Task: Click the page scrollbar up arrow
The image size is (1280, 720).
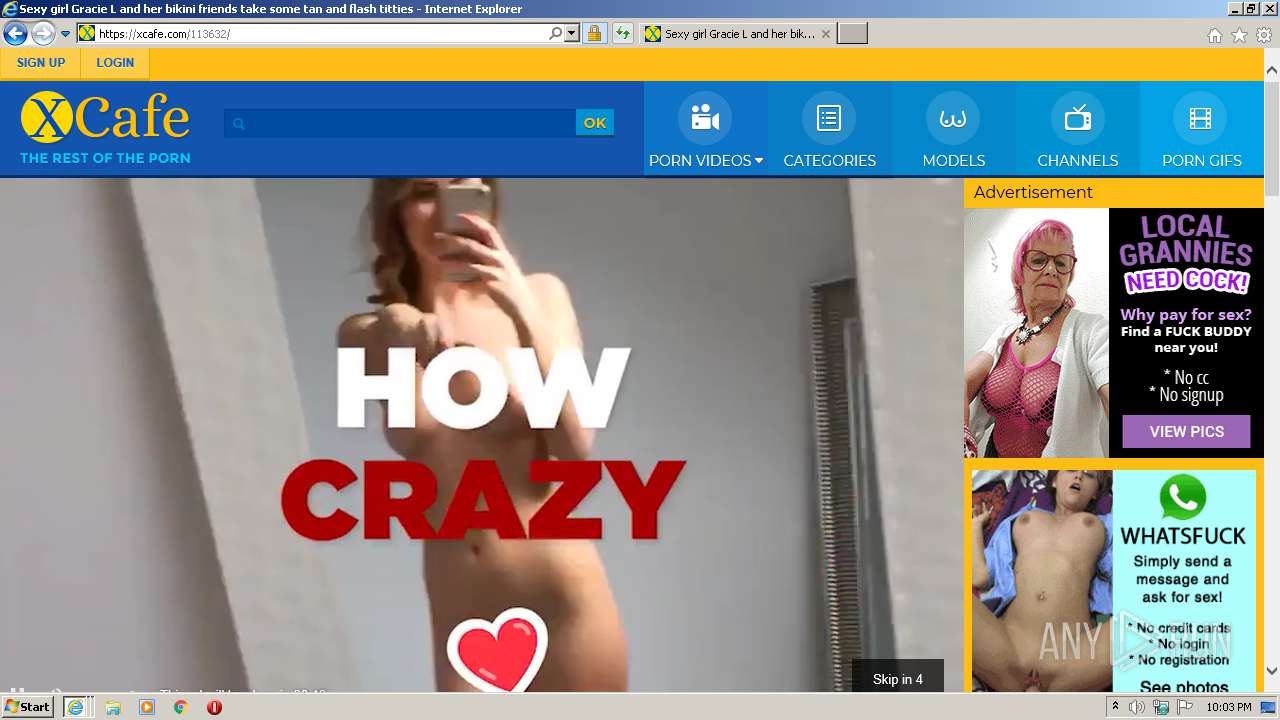Action: [x=1272, y=70]
